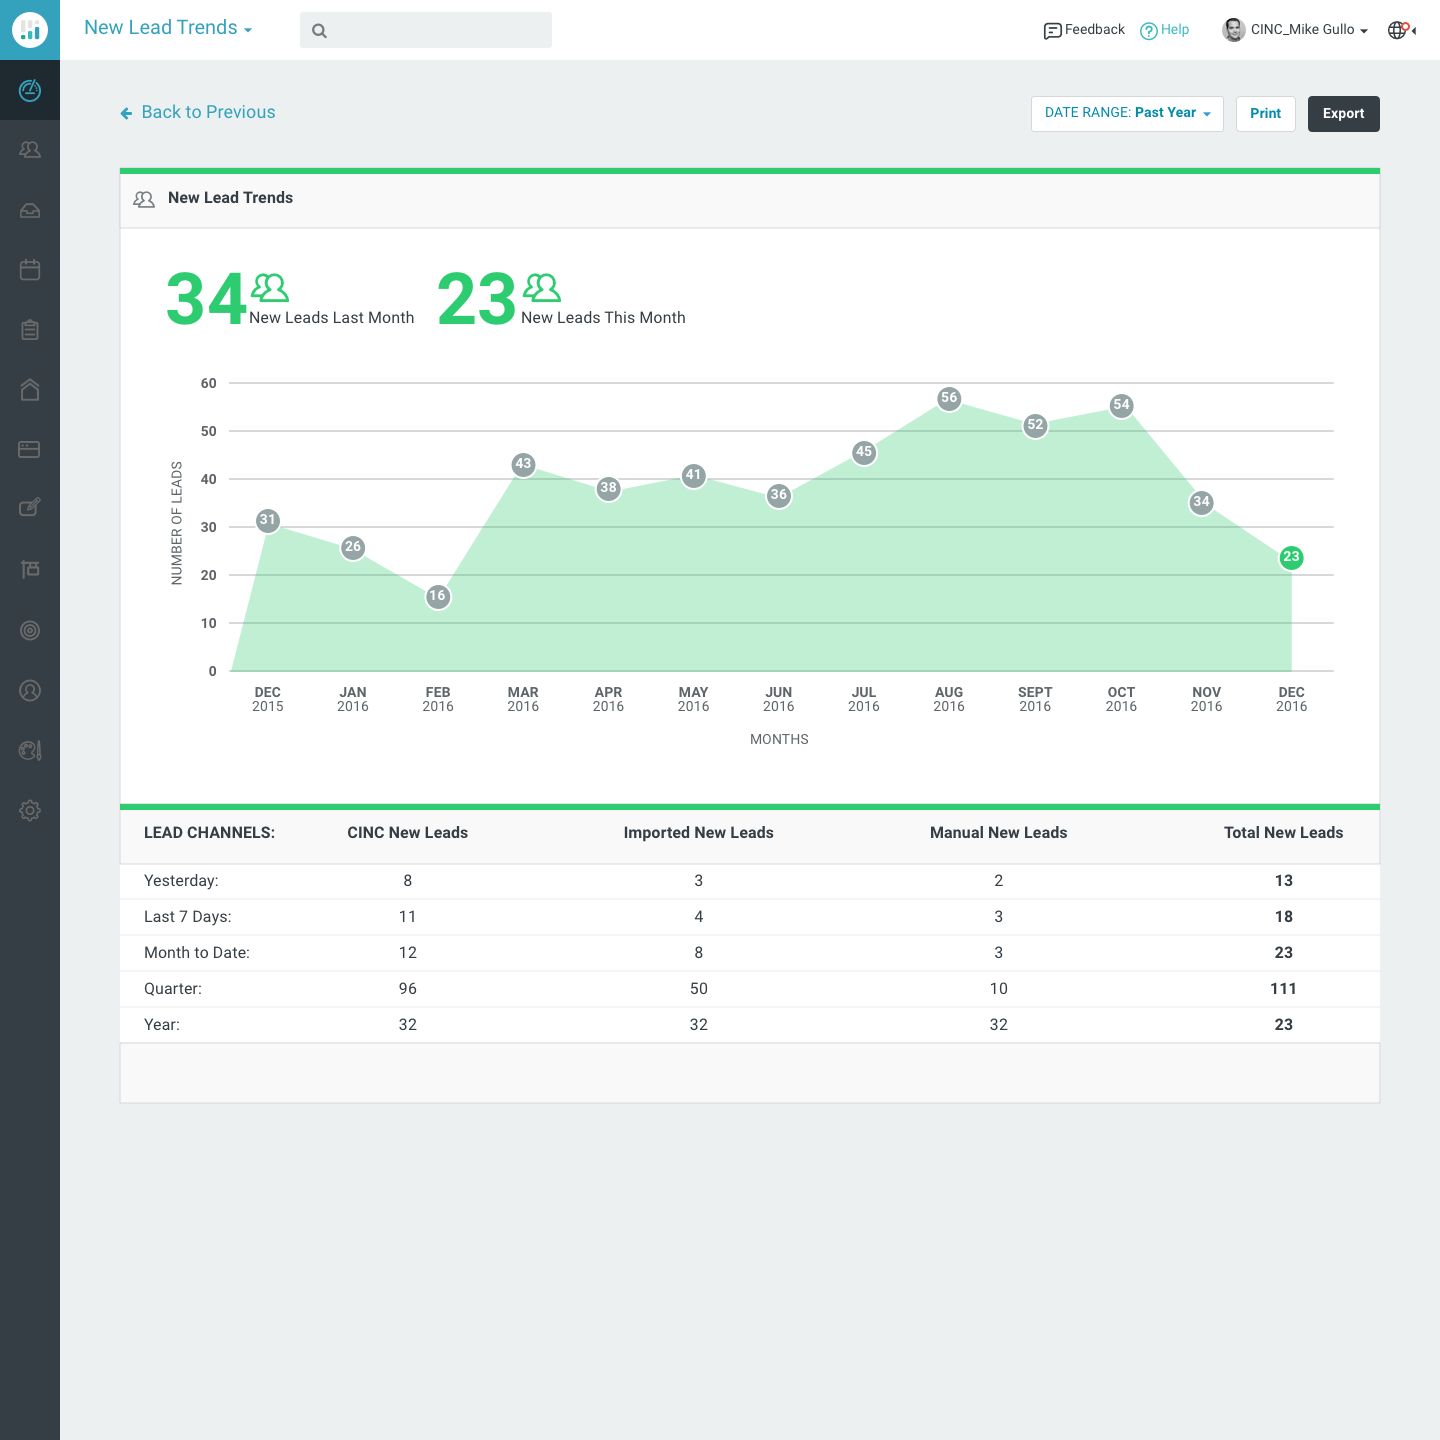Screen dimensions: 1440x1440
Task: Click the Imported New Leads column header
Action: [699, 833]
